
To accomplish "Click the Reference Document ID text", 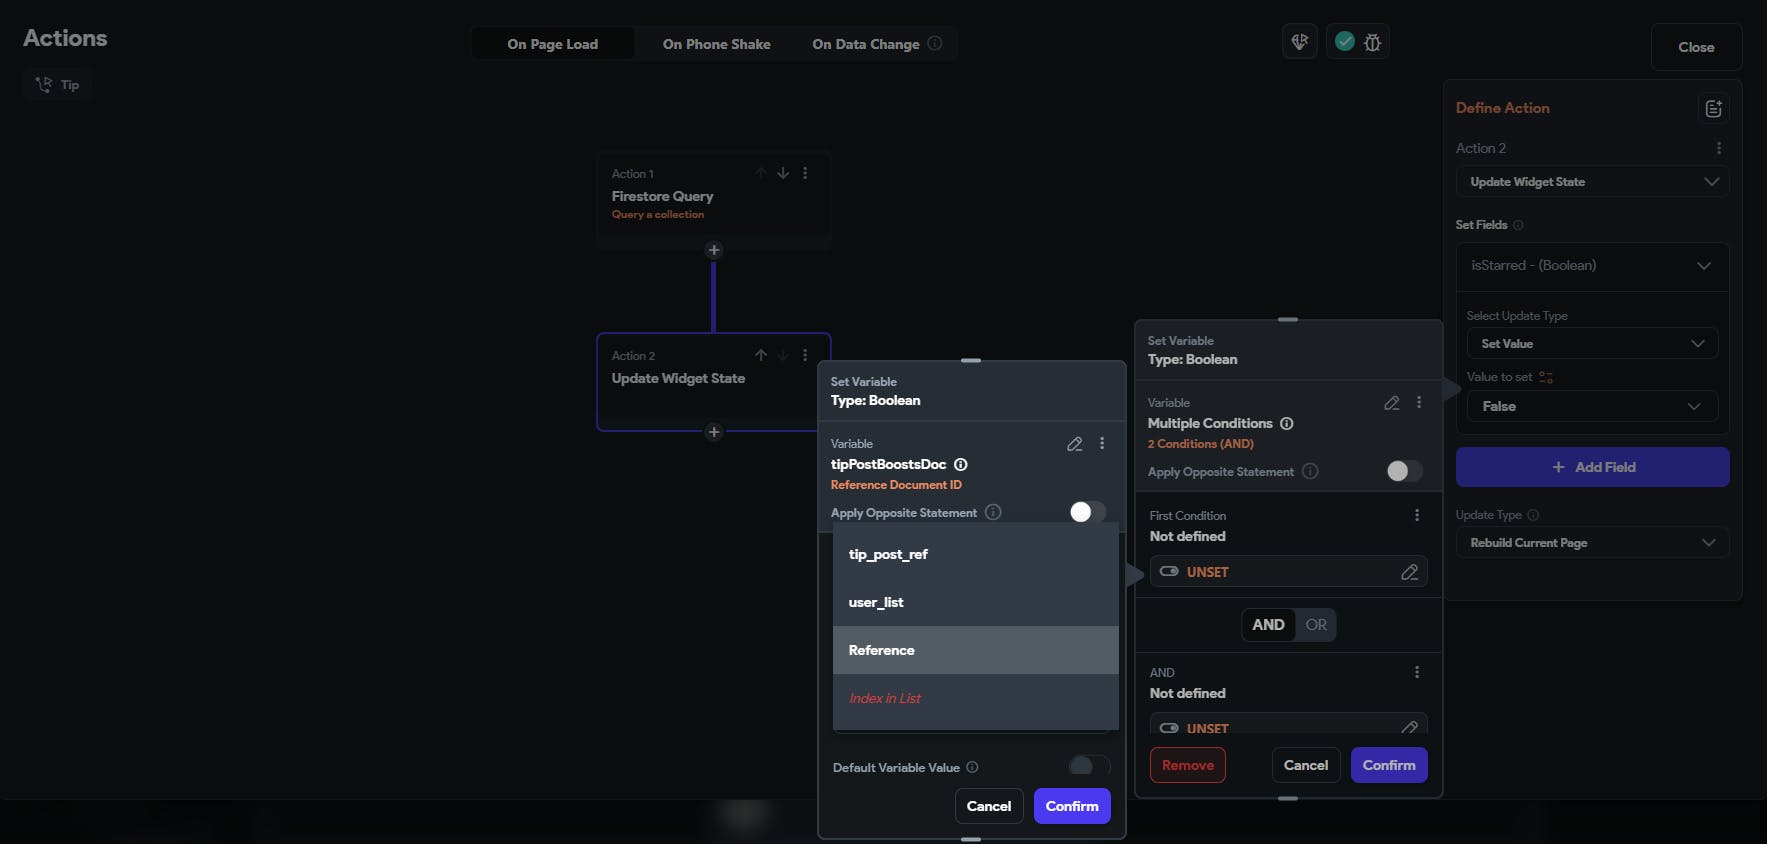I will tap(896, 485).
